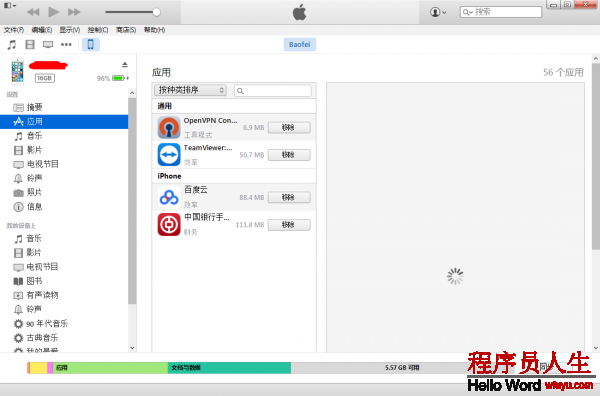Screen dimensions: 600x396
Task: Open the 古典音乐 smart playlist
Action: point(64,338)
